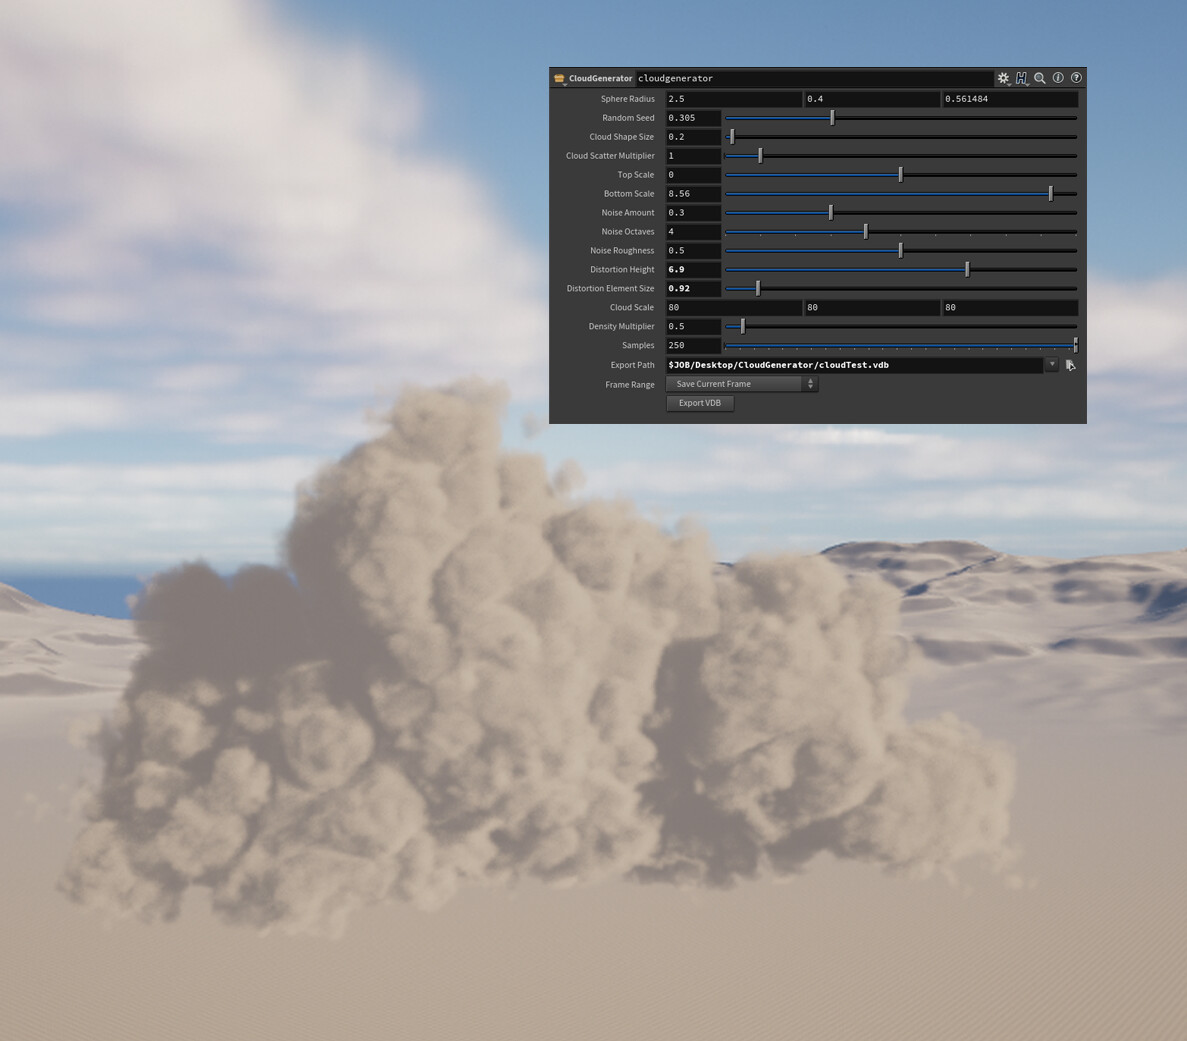Viewport: 1187px width, 1041px height.
Task: Click the Random Seed slider handle
Action: coord(832,117)
